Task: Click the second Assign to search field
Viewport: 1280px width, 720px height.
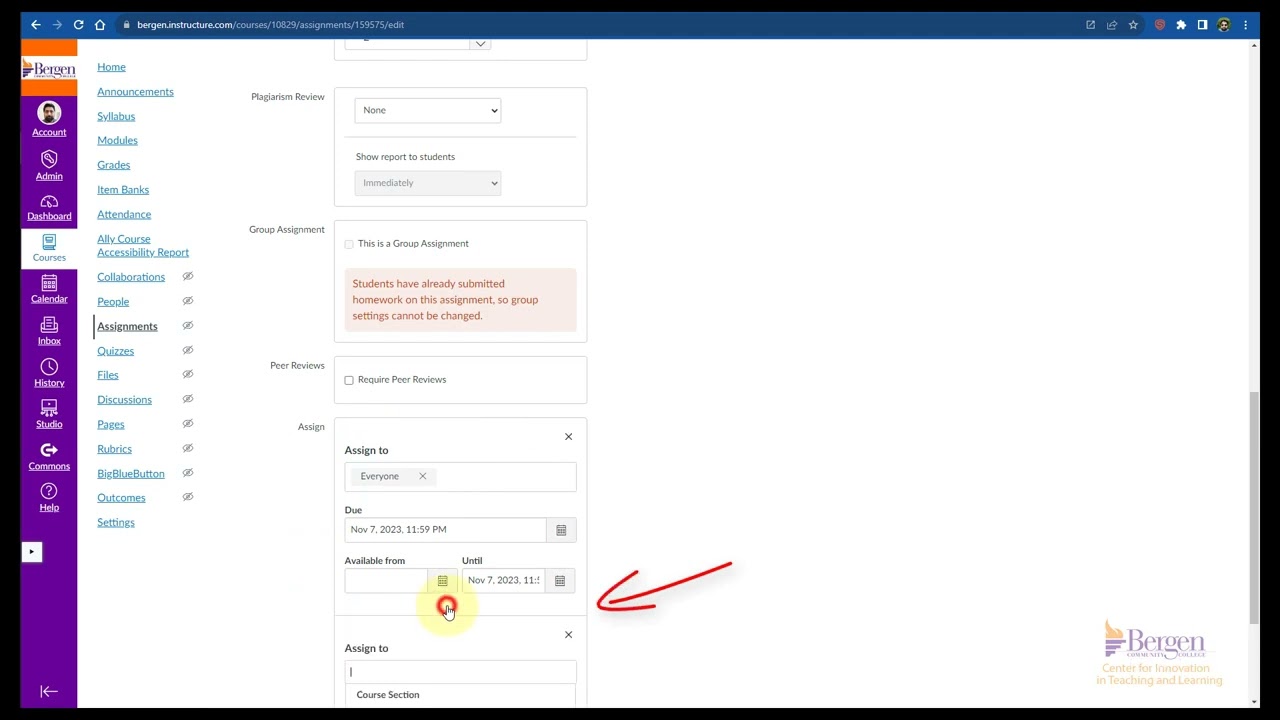Action: [x=460, y=672]
